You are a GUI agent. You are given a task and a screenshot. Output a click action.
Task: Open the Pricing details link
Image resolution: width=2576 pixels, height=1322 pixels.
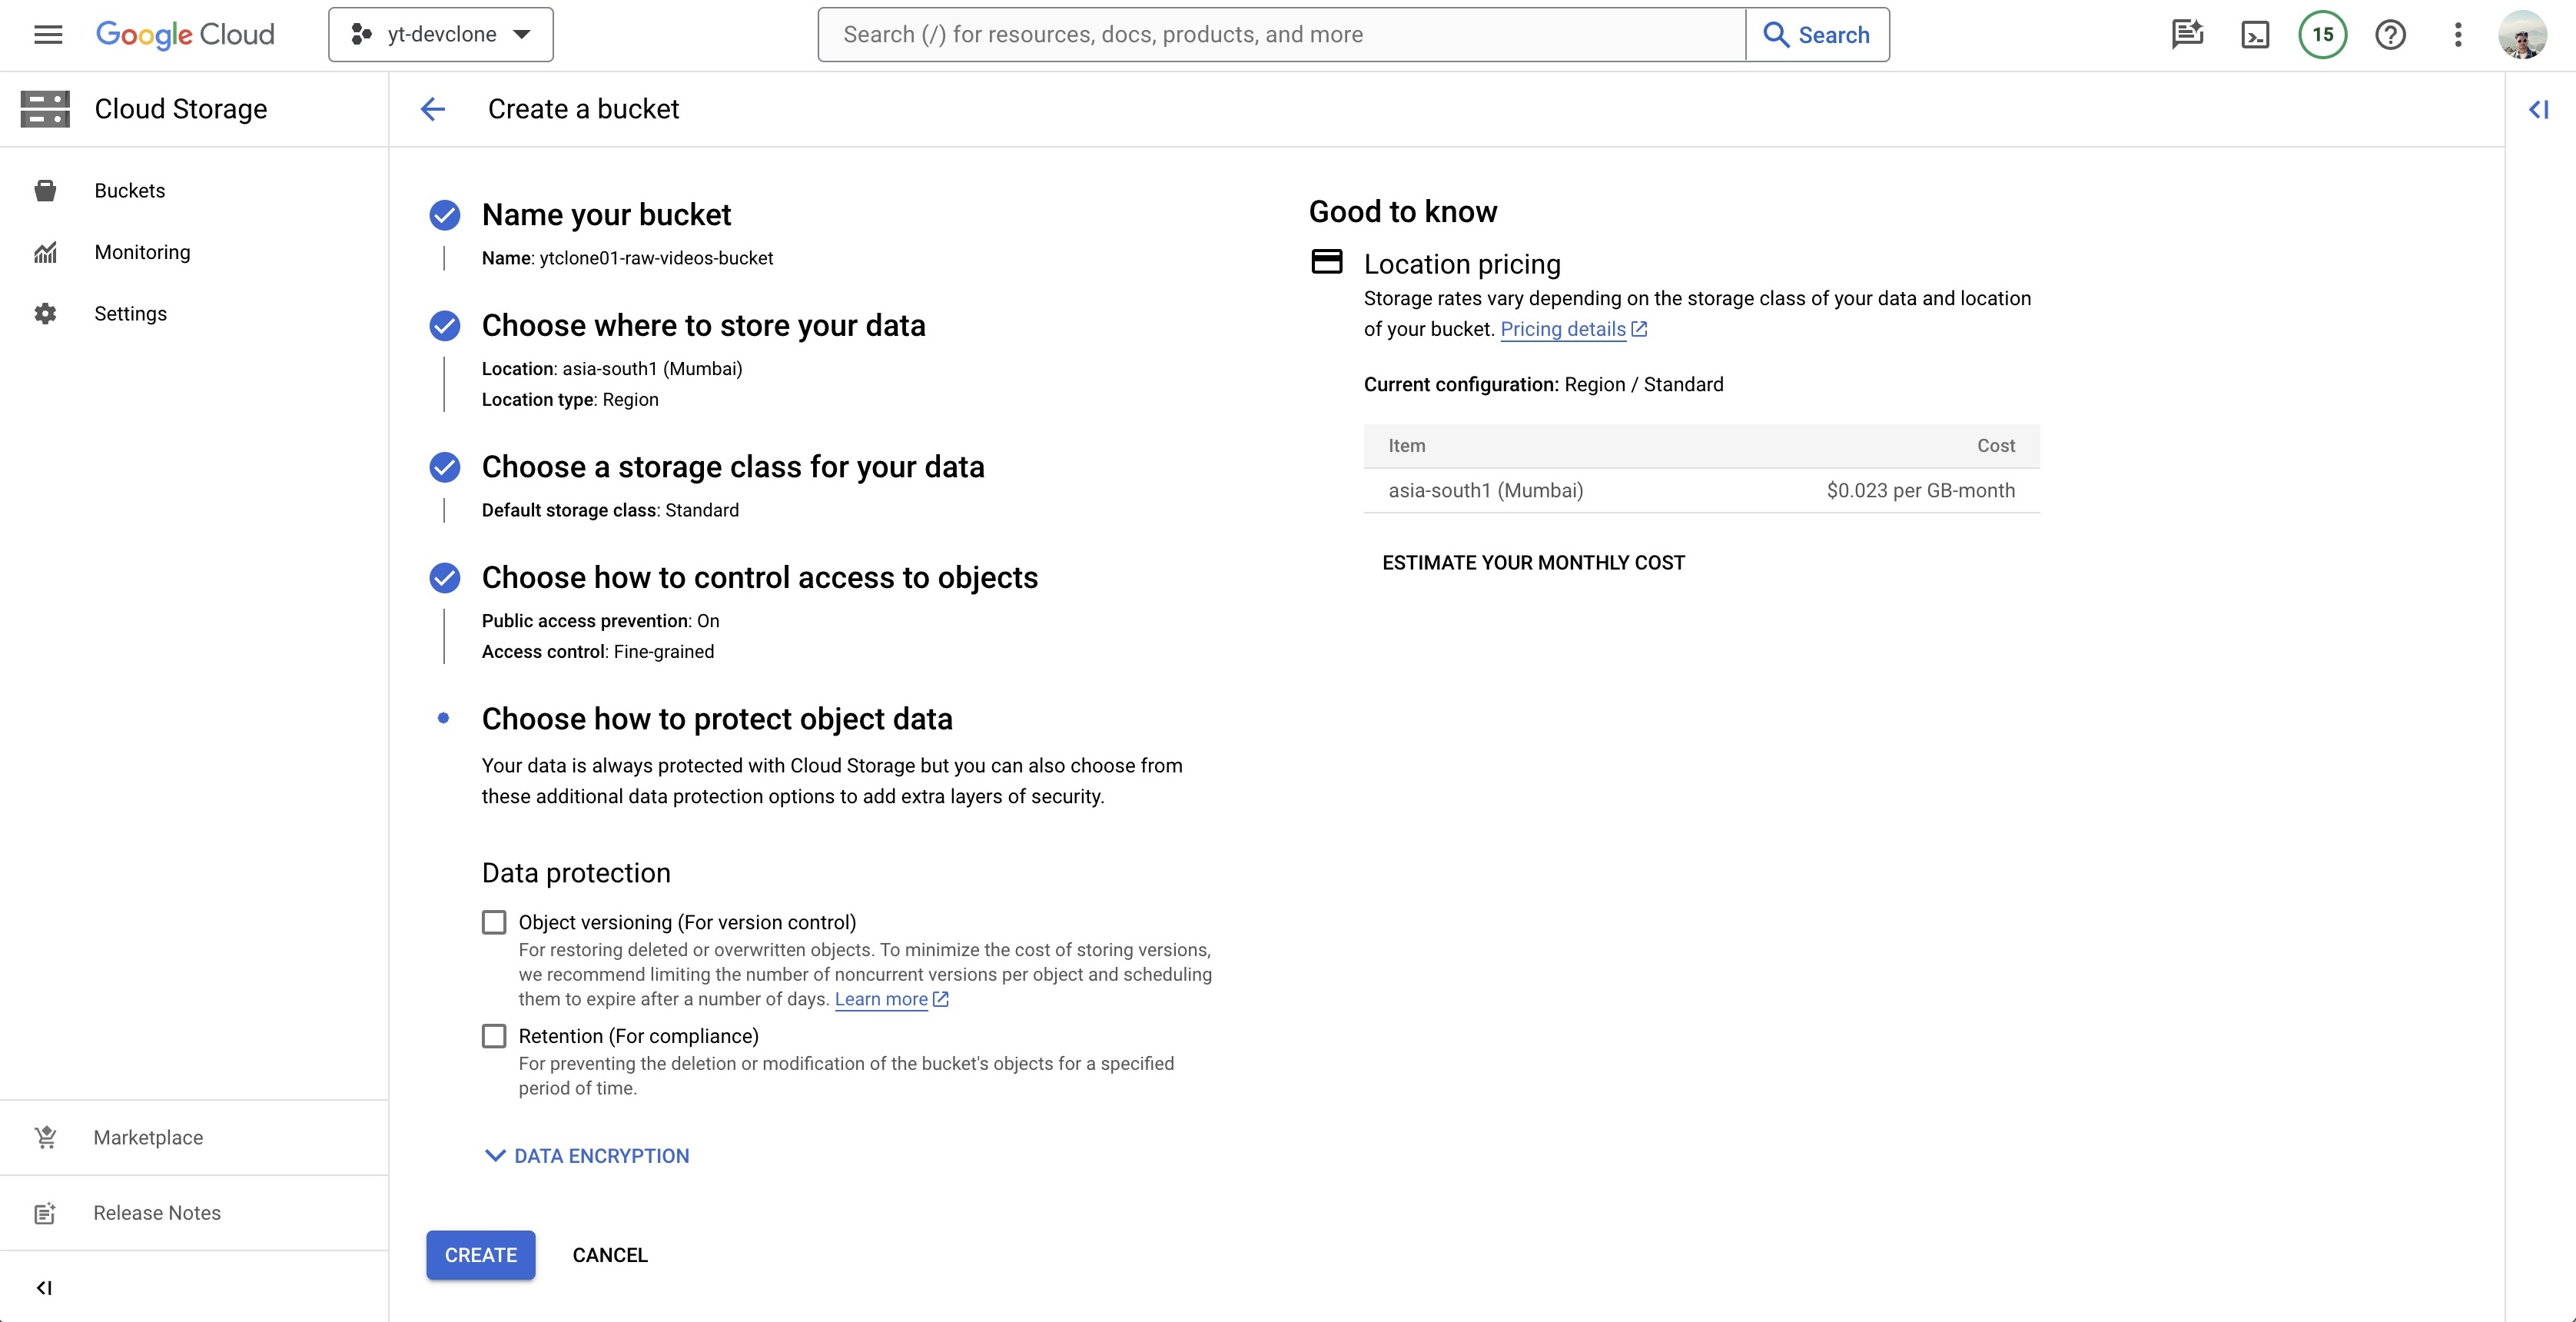1562,329
